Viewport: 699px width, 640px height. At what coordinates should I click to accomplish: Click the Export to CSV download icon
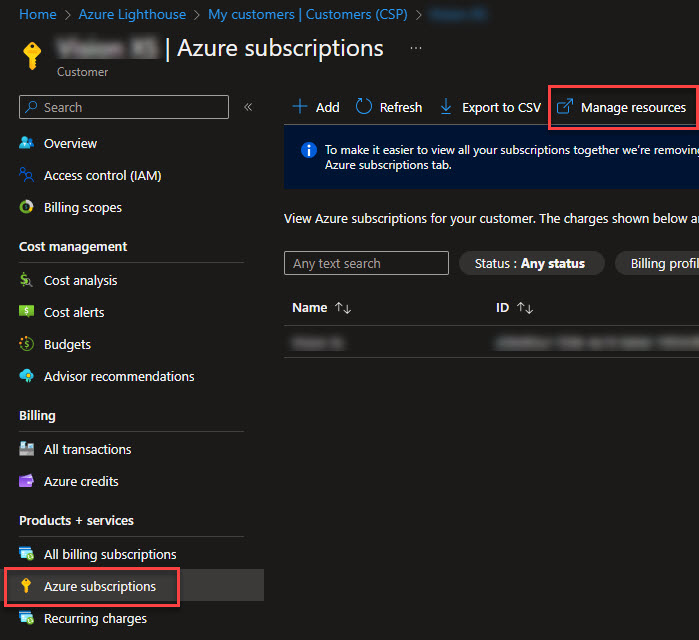click(445, 107)
